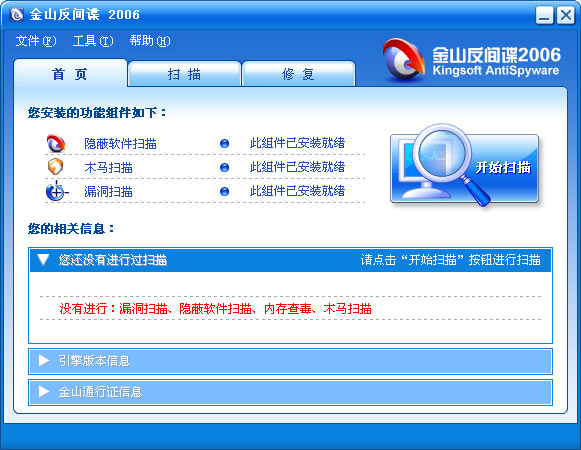Click the blue status dot for 漏洞扫描
This screenshot has width=581, height=450.
tap(224, 192)
